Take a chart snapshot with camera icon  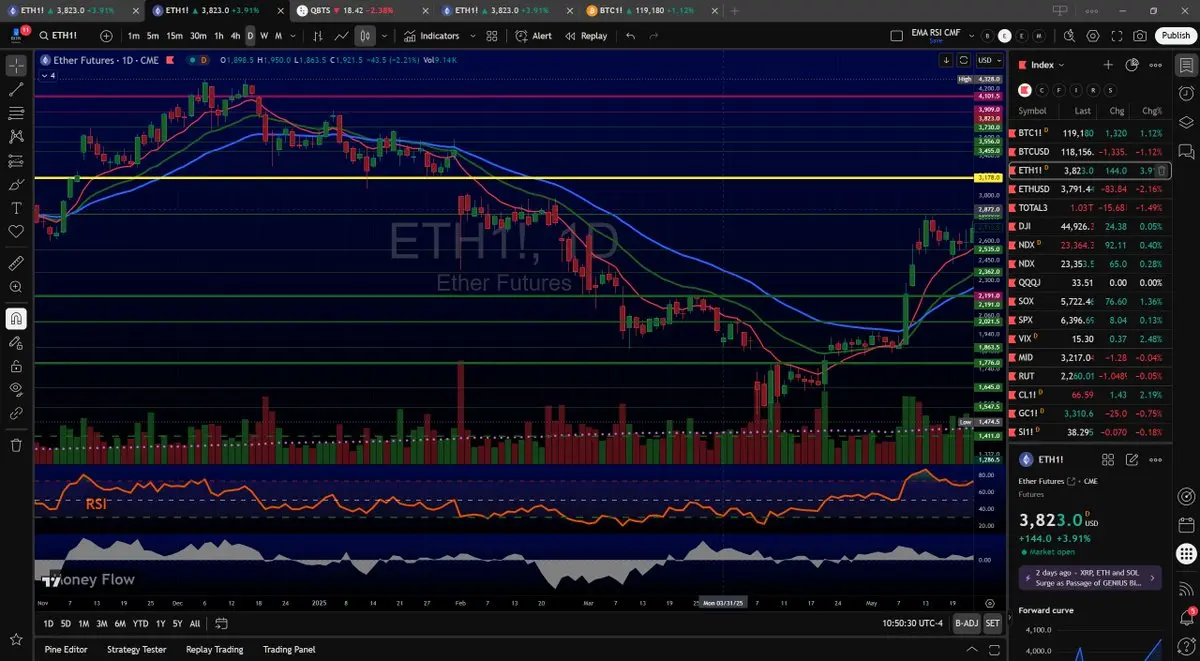1141,36
